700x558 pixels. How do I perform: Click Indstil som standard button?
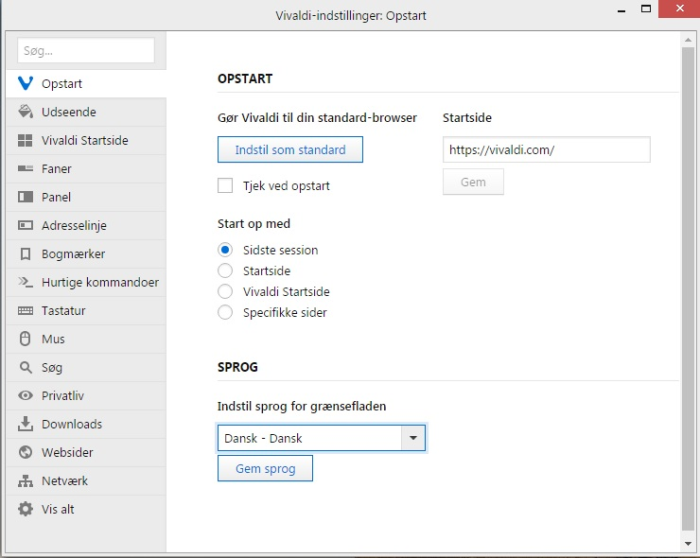[x=290, y=150]
